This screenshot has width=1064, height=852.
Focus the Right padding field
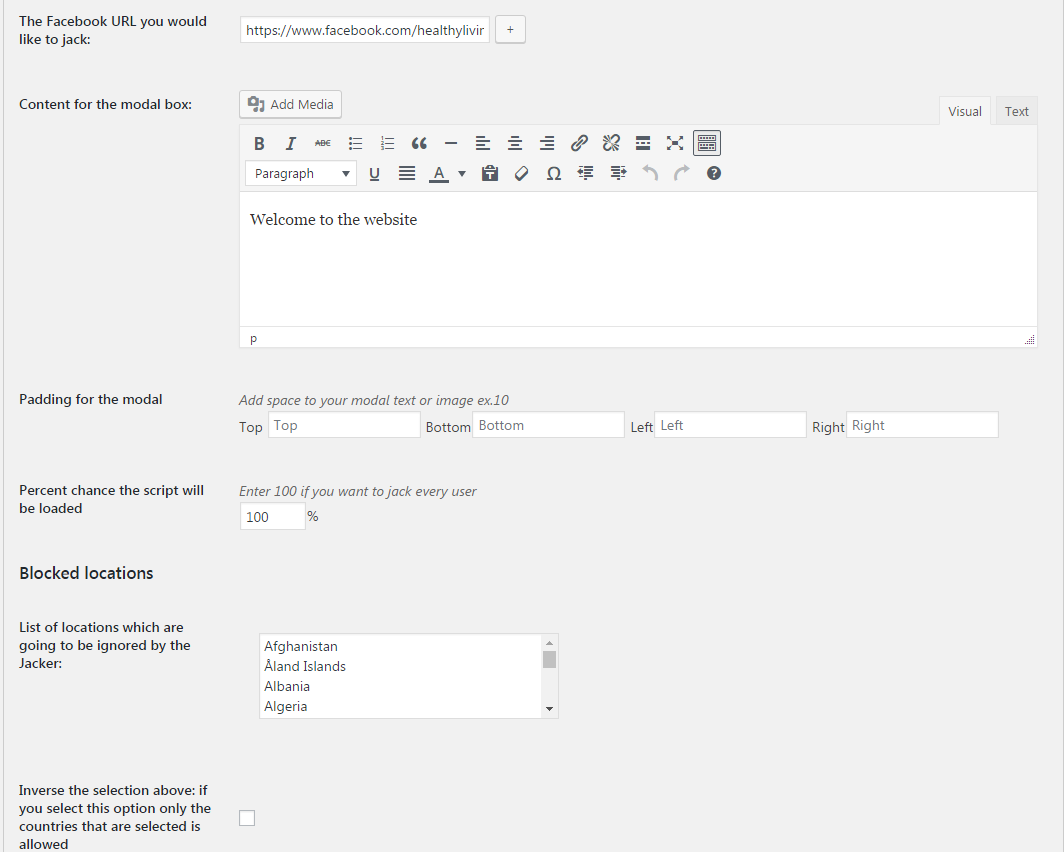click(922, 425)
